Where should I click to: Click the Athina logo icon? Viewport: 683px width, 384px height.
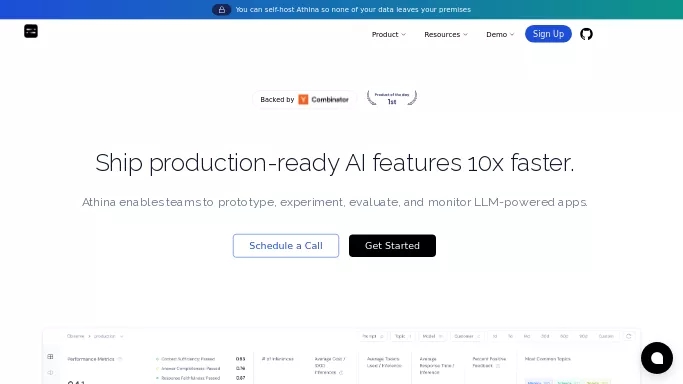(x=31, y=31)
